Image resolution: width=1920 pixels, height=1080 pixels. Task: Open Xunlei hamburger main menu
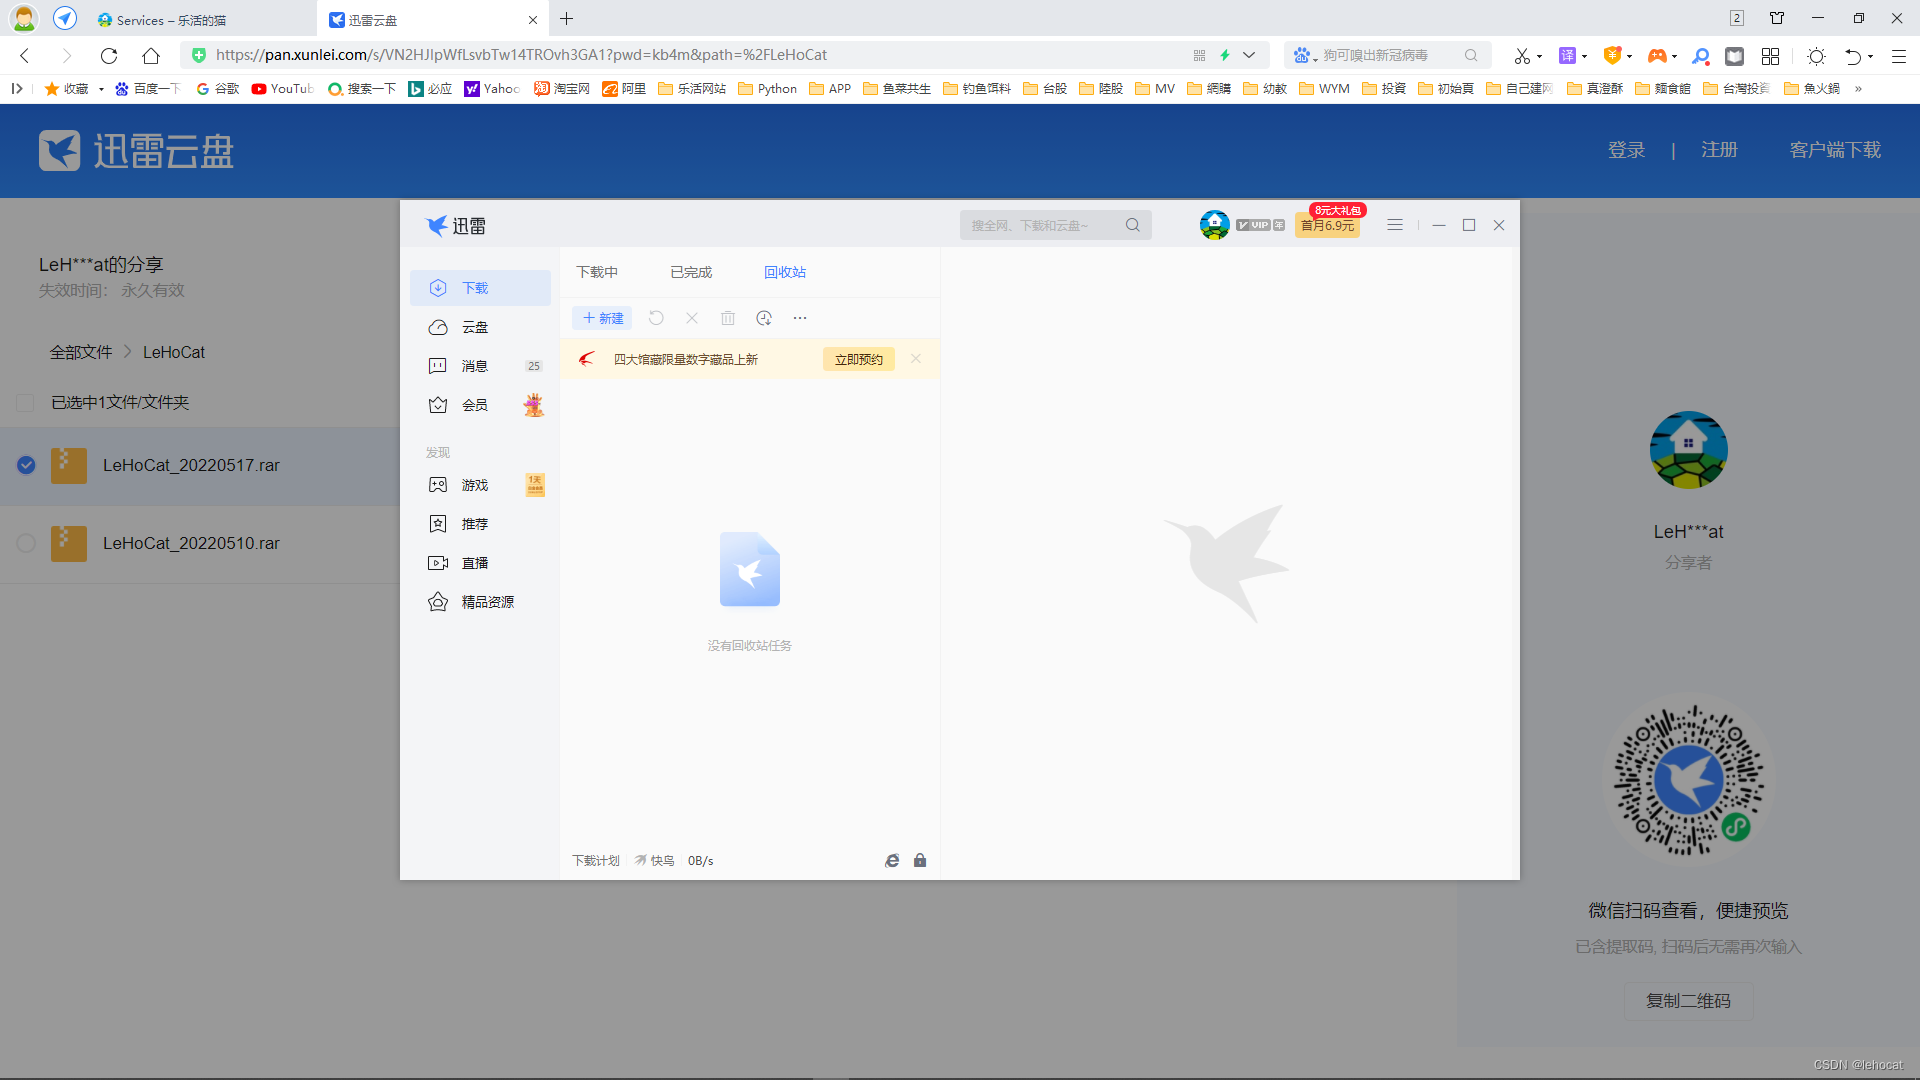click(x=1395, y=225)
